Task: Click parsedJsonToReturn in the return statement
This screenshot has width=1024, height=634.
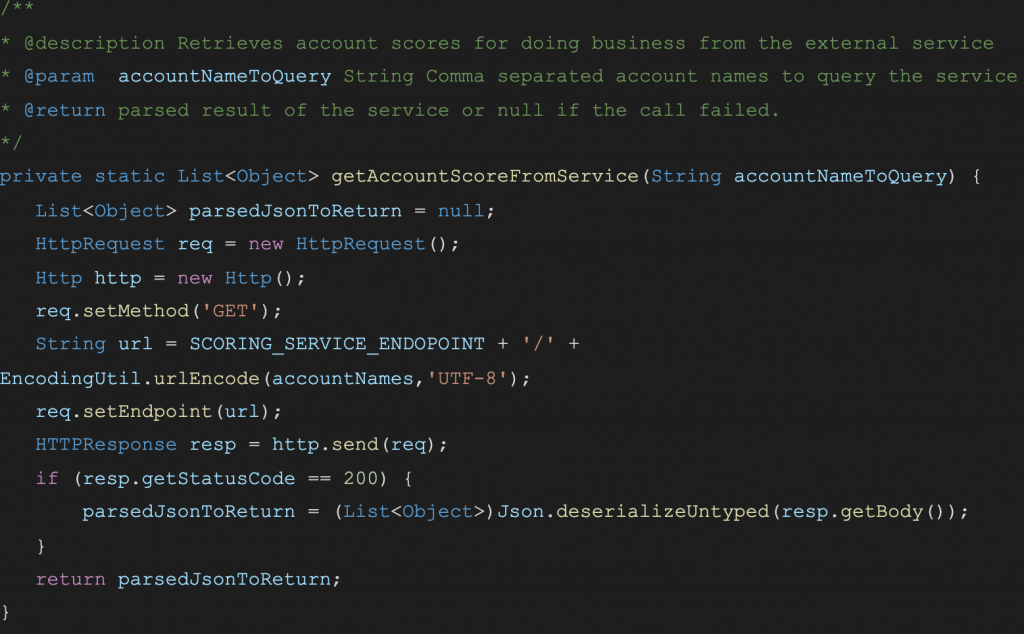Action: (x=224, y=579)
